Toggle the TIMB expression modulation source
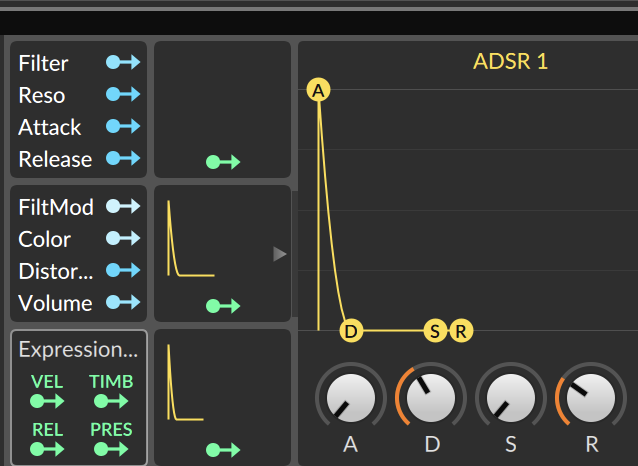 pyautogui.click(x=111, y=402)
